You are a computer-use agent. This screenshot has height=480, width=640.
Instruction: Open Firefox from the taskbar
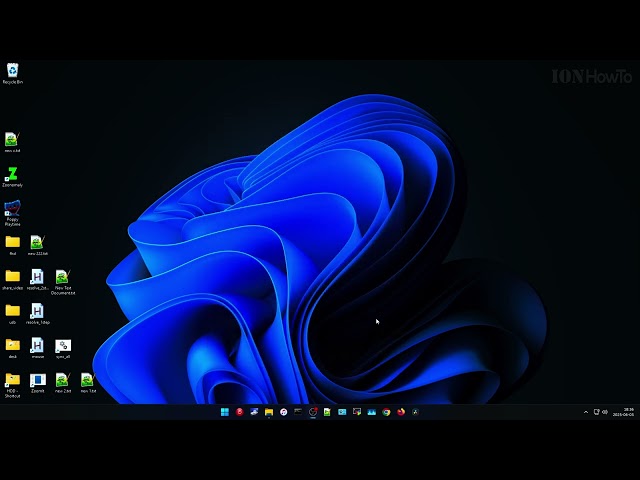click(x=401, y=412)
